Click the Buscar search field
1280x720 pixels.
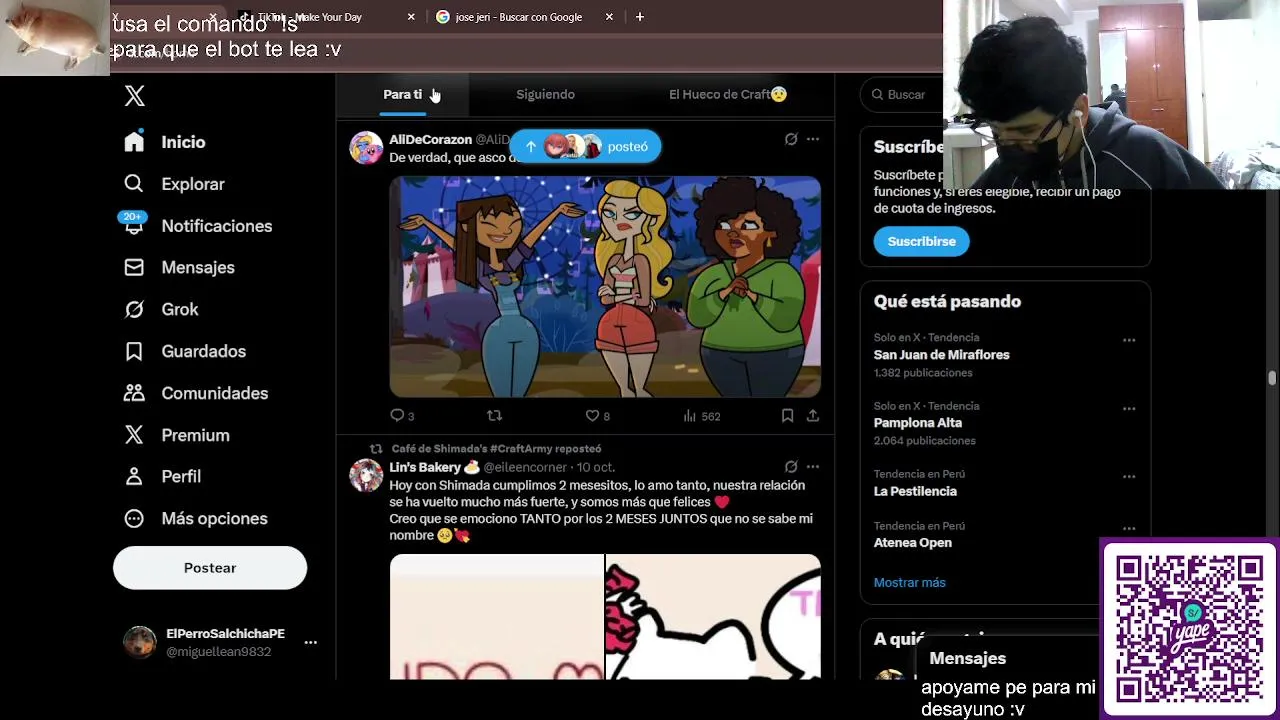pyautogui.click(x=900, y=94)
